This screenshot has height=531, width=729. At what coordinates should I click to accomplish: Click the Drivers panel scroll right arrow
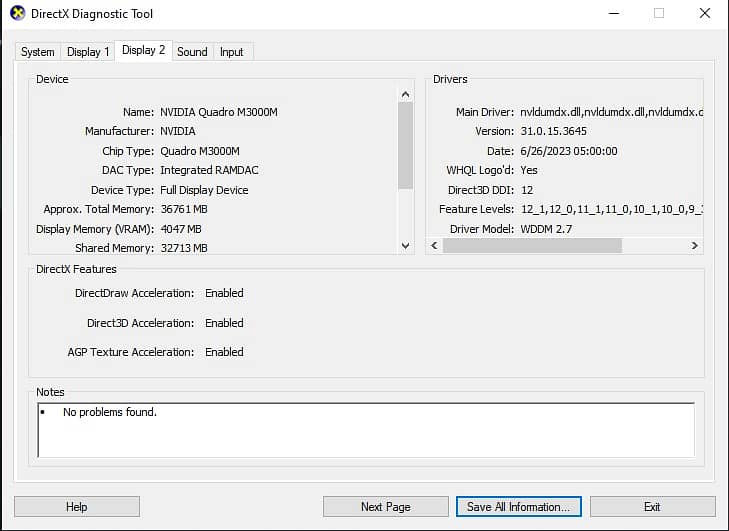click(694, 245)
